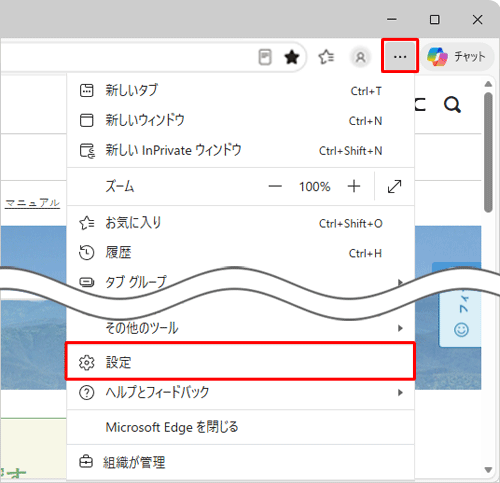
Task: Open the Copilot チャット button
Action: click(456, 56)
